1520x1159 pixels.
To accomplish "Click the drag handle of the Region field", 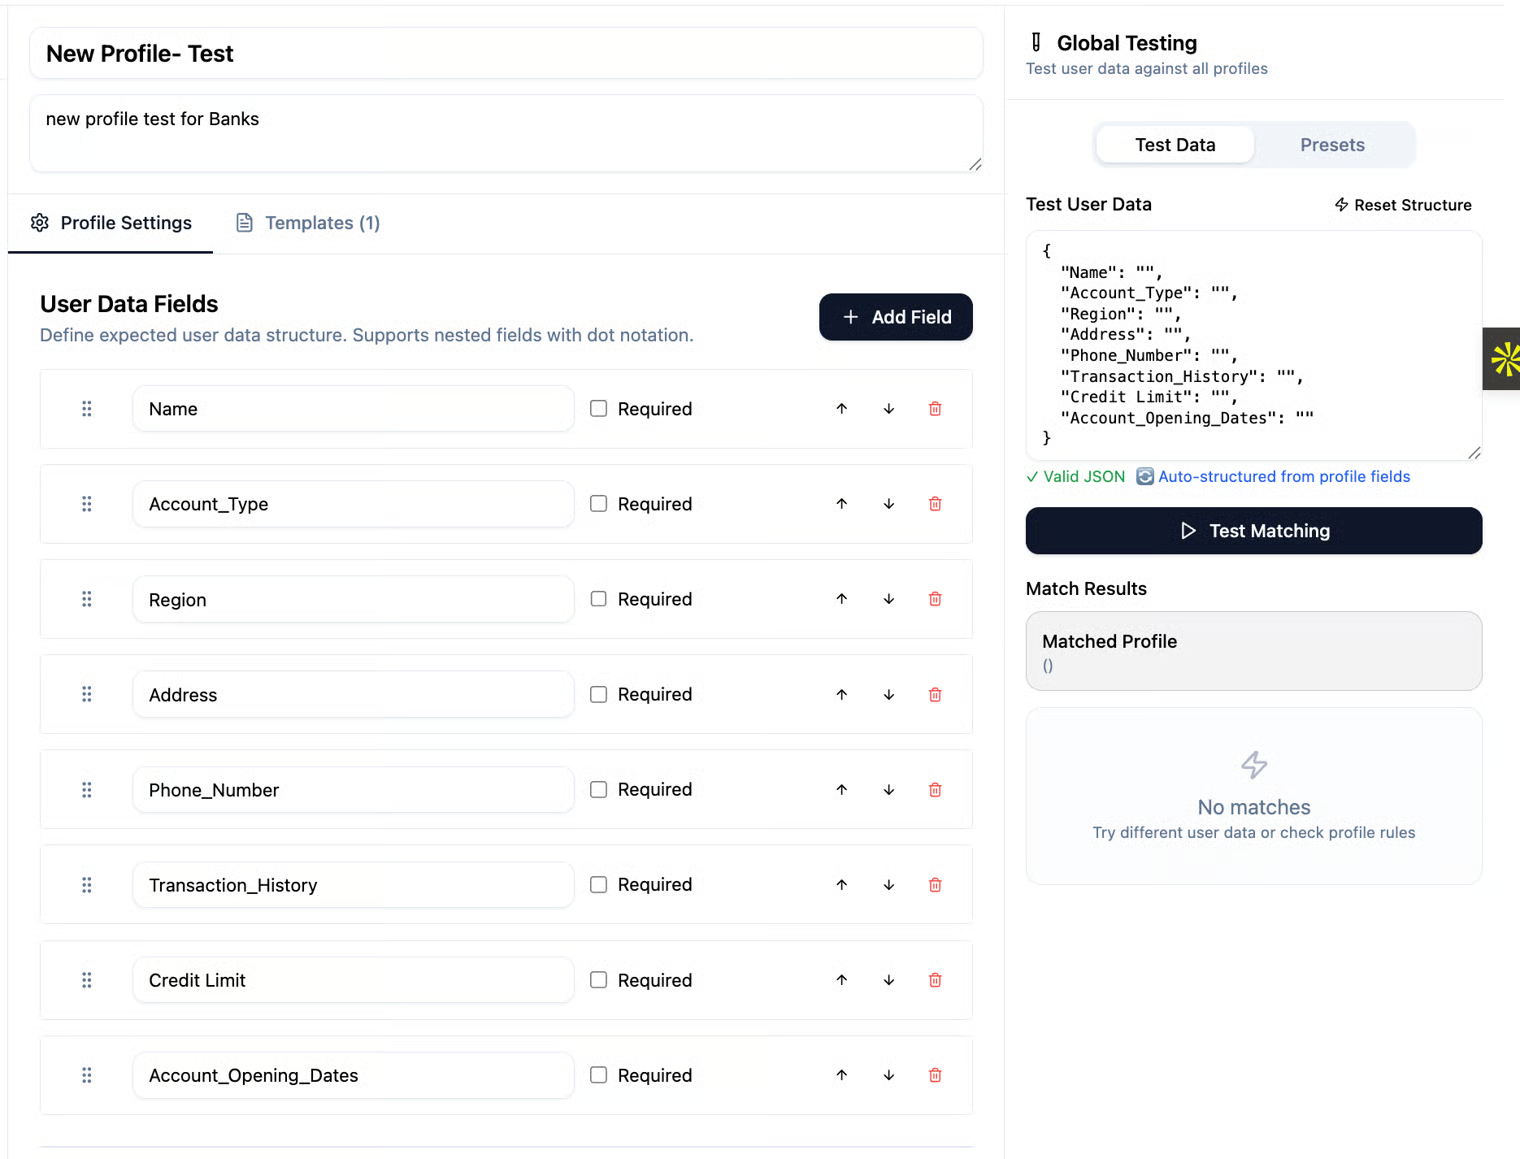I will (x=87, y=599).
